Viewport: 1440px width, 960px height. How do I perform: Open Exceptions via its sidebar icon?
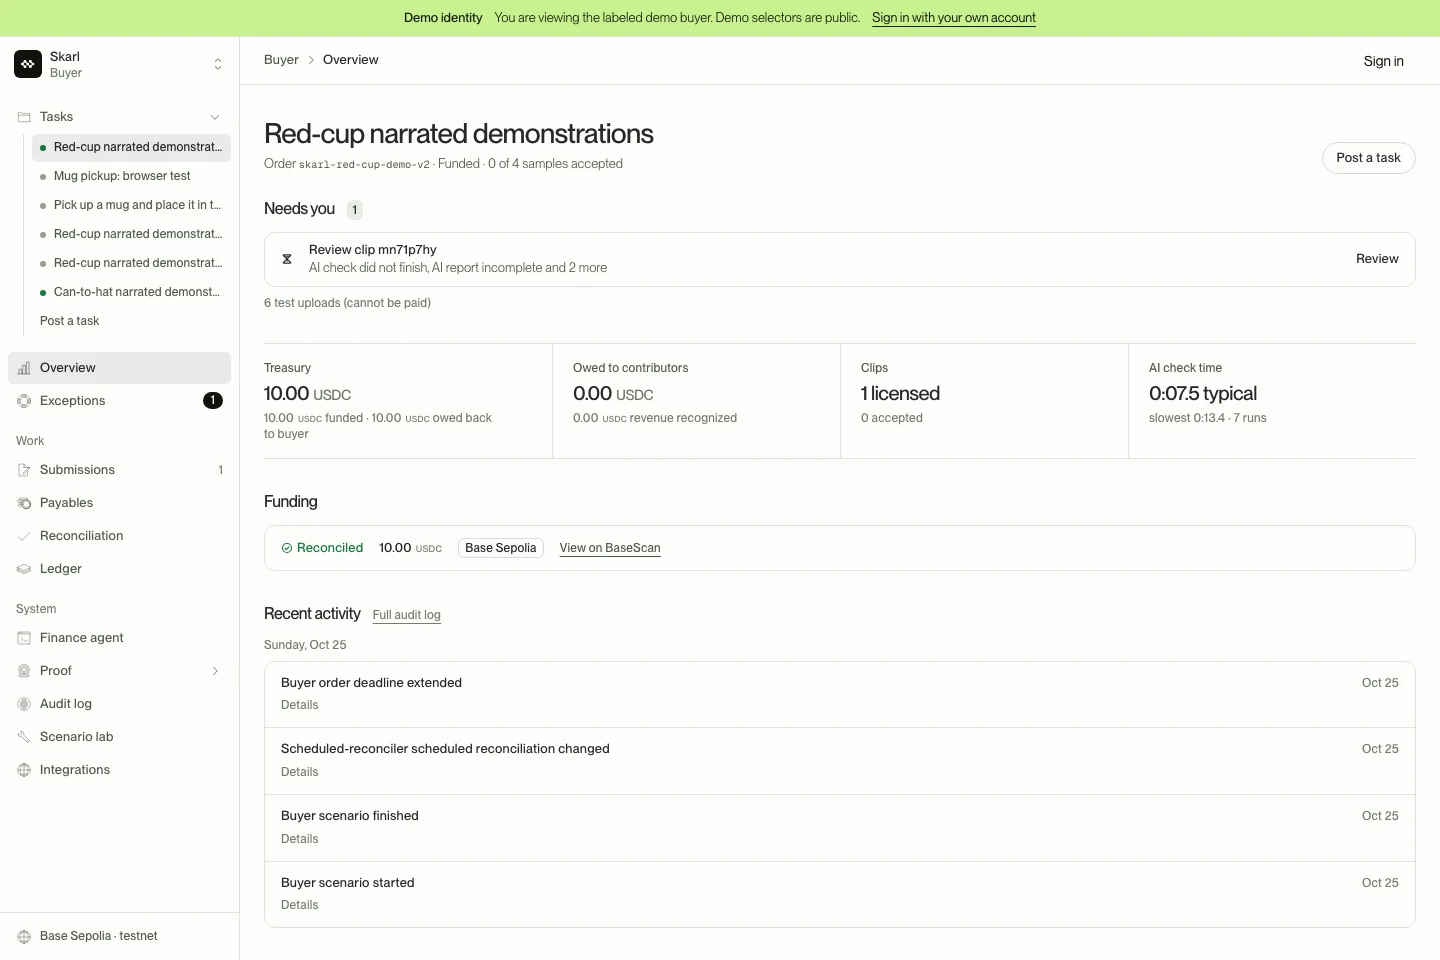tap(24, 401)
